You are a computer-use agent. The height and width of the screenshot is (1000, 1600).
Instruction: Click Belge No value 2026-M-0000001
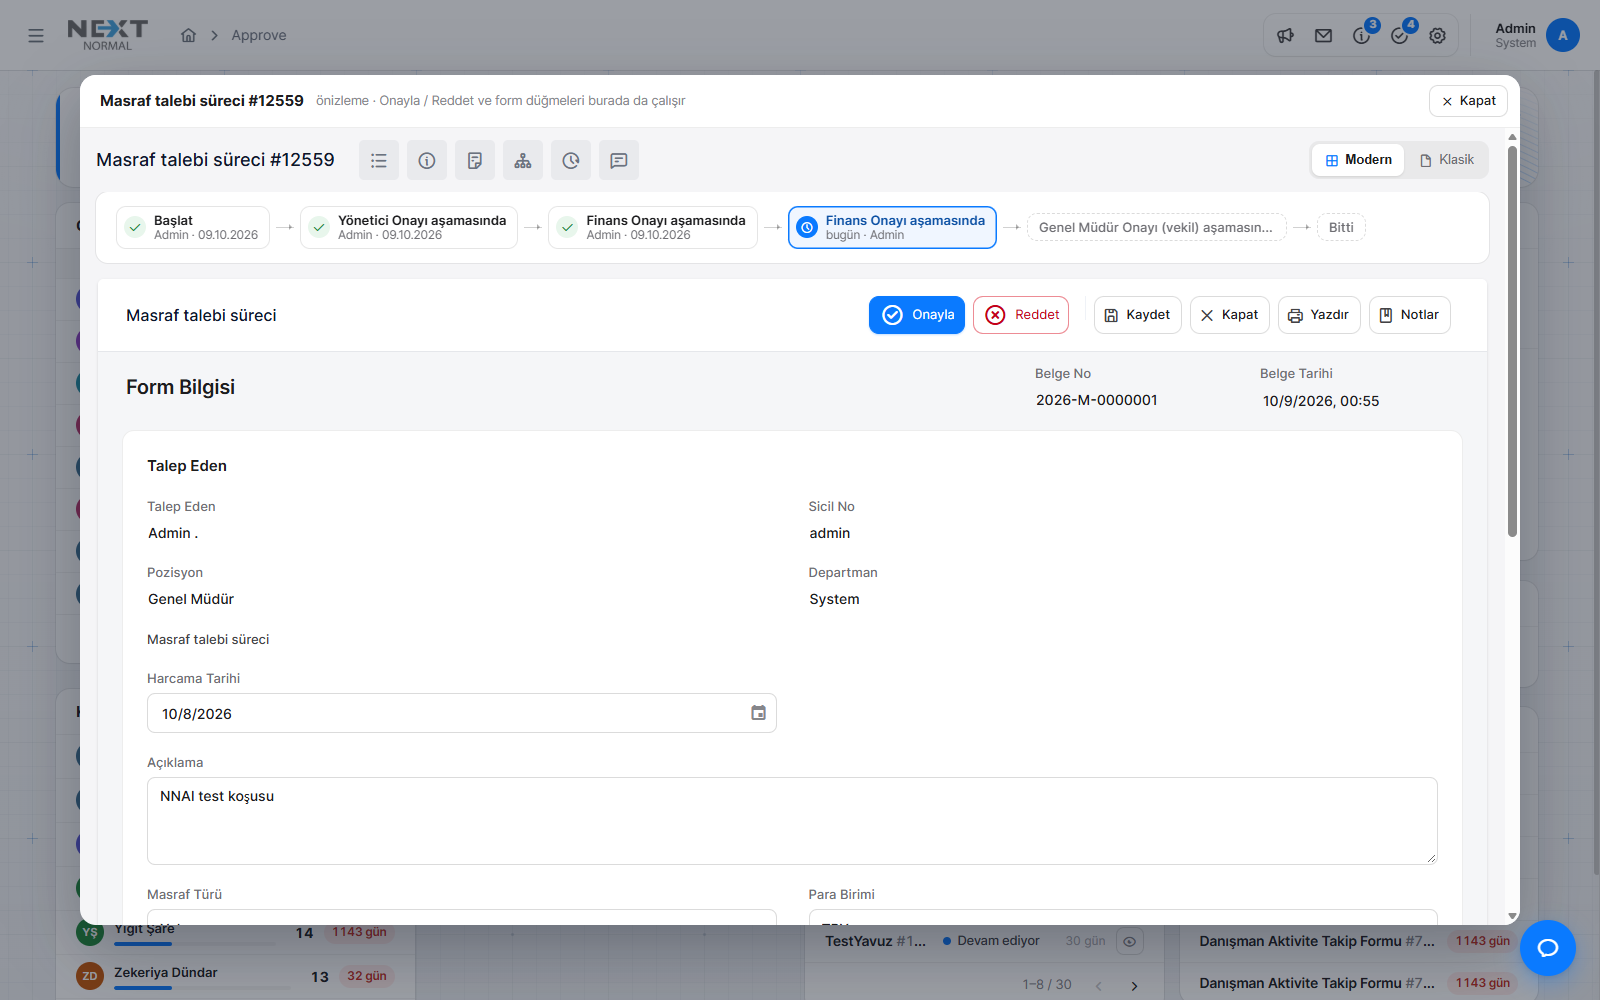point(1097,400)
